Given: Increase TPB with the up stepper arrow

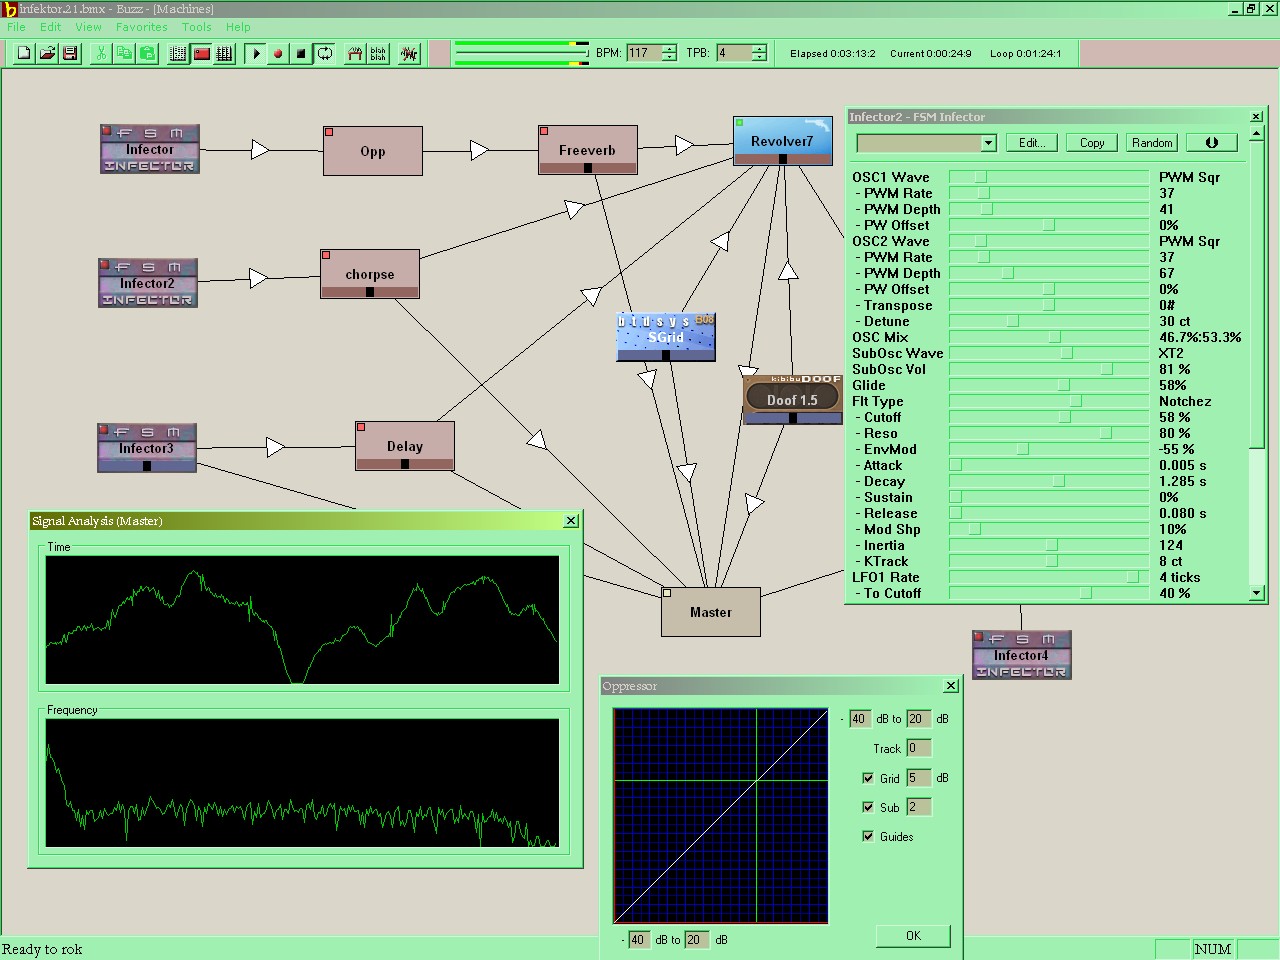Looking at the screenshot, I should (760, 48).
